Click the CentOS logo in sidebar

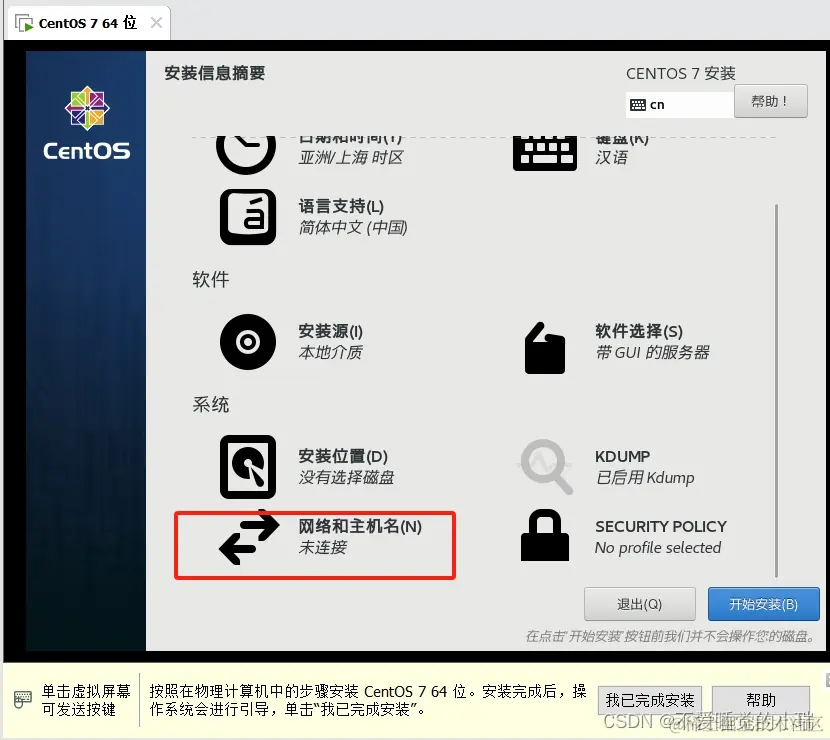(x=87, y=123)
